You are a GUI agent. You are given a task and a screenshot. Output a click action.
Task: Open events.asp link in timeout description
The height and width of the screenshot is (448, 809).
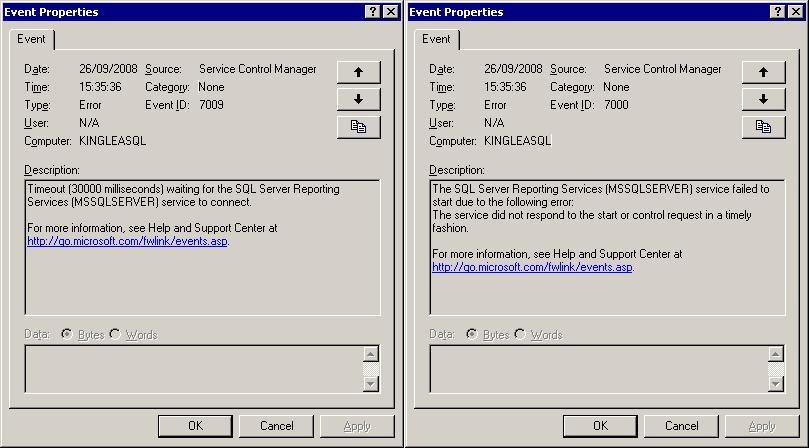127,241
